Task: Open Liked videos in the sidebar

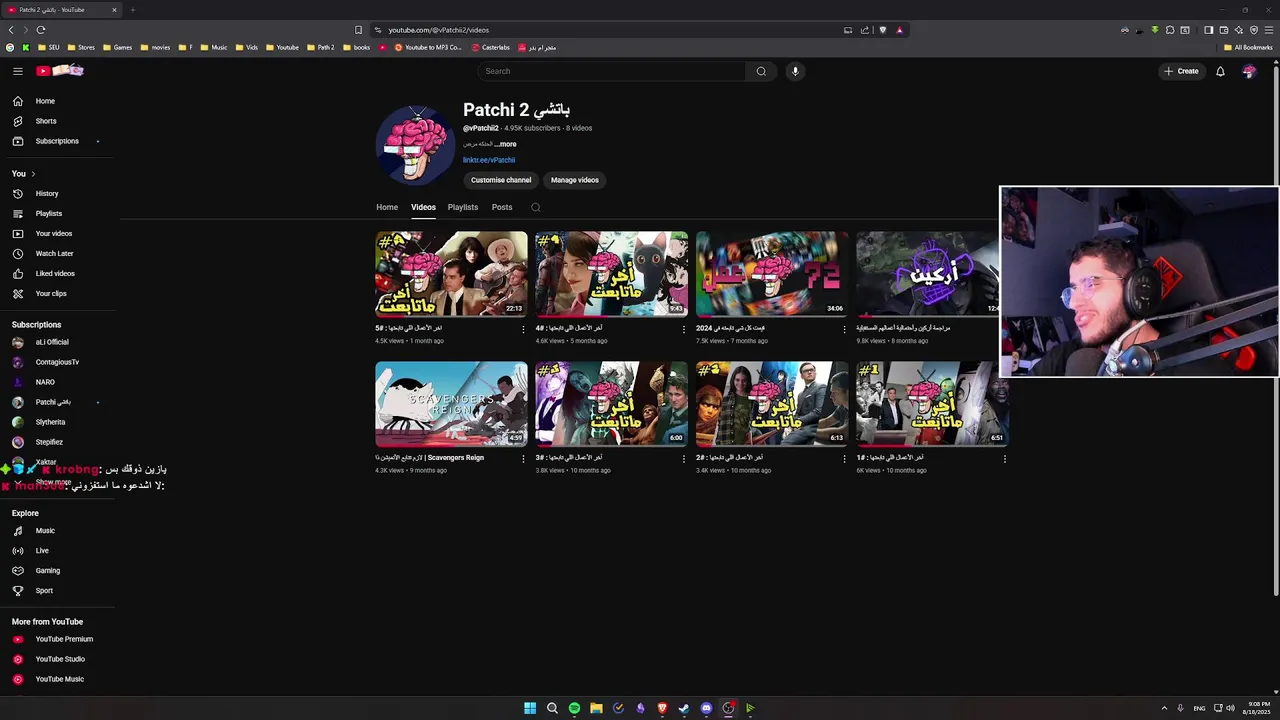Action: pos(57,273)
